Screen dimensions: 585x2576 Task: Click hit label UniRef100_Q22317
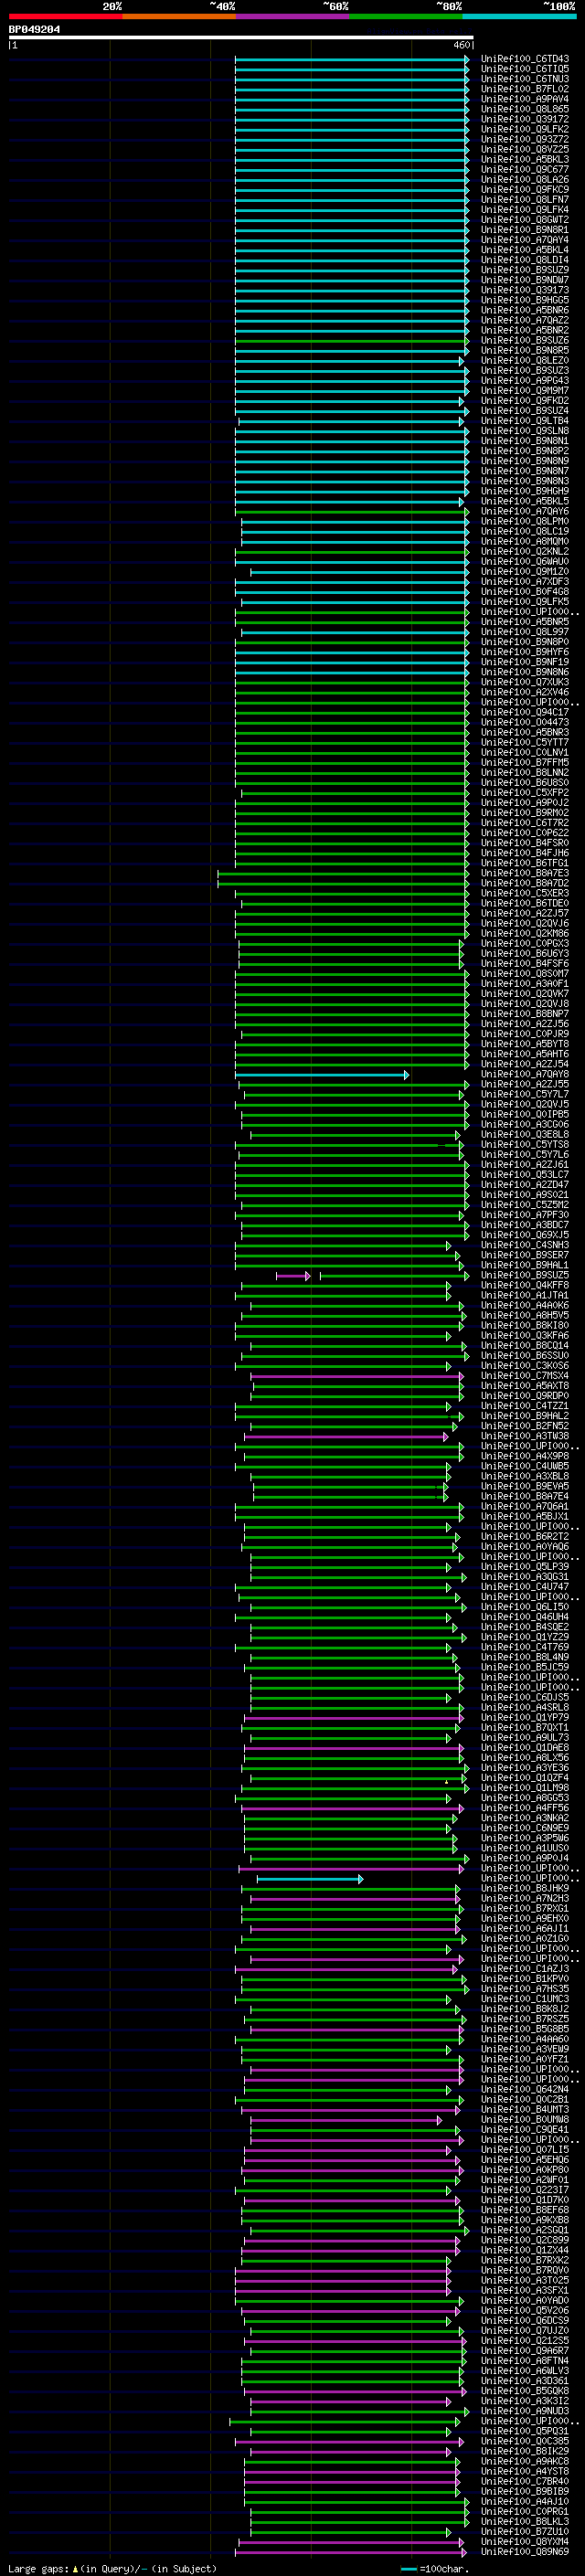[x=525, y=2190]
